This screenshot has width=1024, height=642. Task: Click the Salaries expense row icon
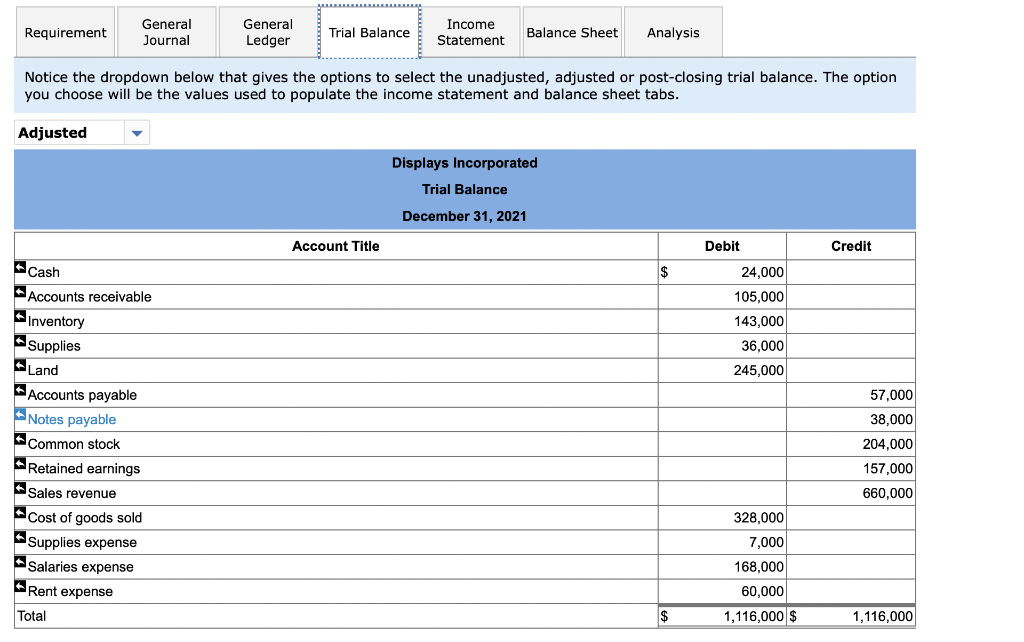click(18, 561)
